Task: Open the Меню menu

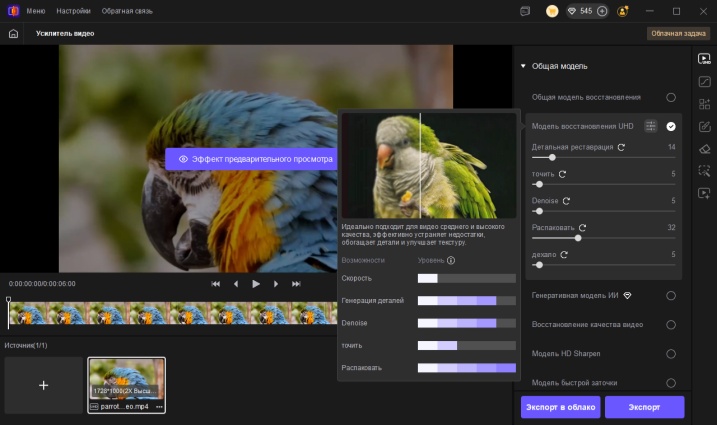Action: (36, 11)
